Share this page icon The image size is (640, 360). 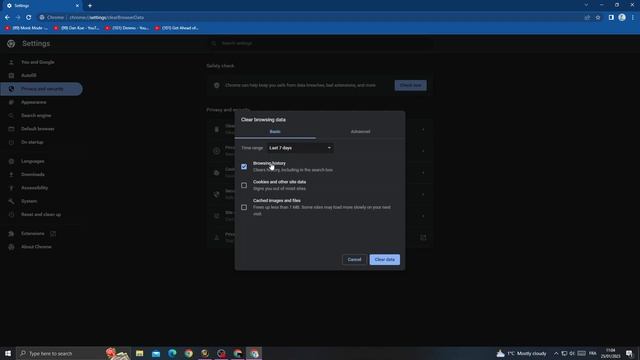(x=587, y=18)
